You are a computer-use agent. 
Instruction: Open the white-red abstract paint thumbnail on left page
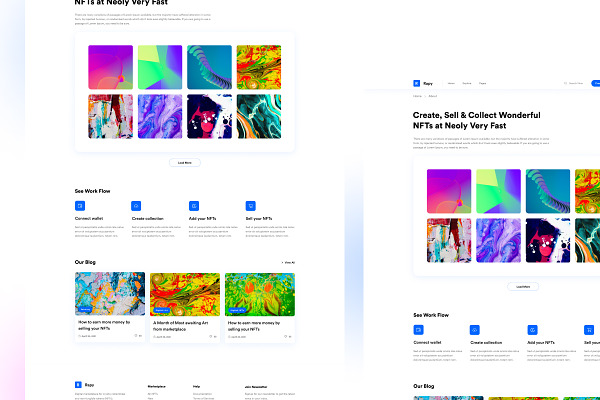tap(111, 116)
